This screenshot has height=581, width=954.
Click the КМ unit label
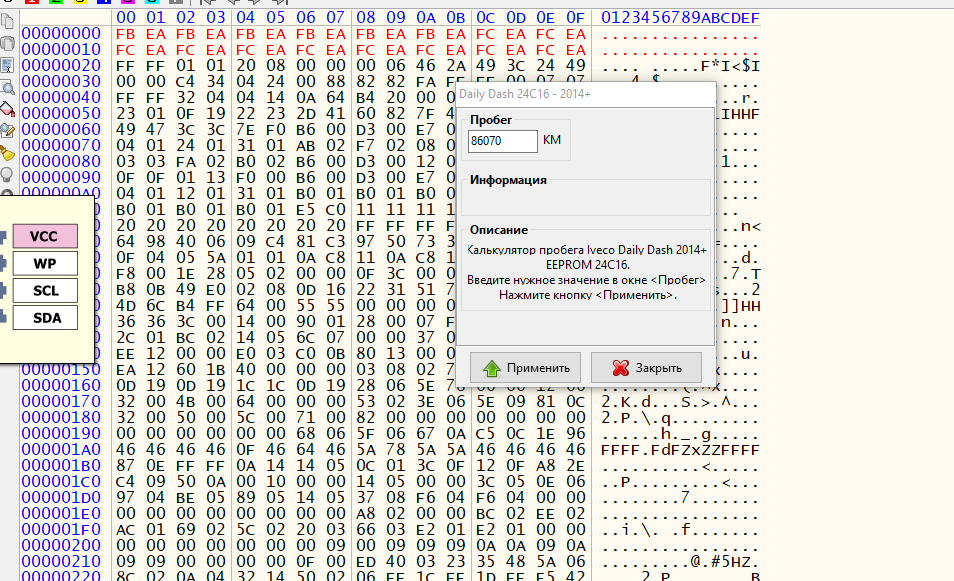point(552,140)
